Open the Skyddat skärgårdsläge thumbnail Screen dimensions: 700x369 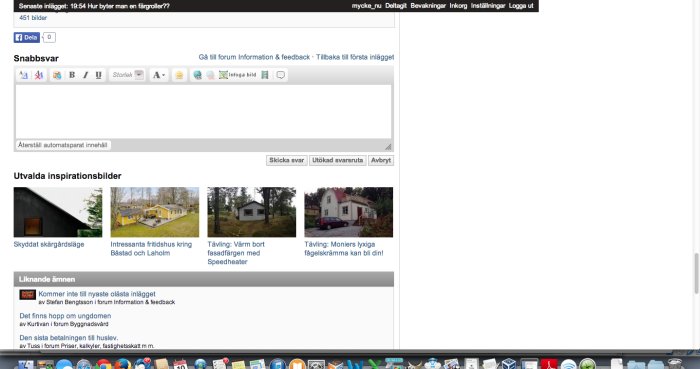(x=58, y=212)
